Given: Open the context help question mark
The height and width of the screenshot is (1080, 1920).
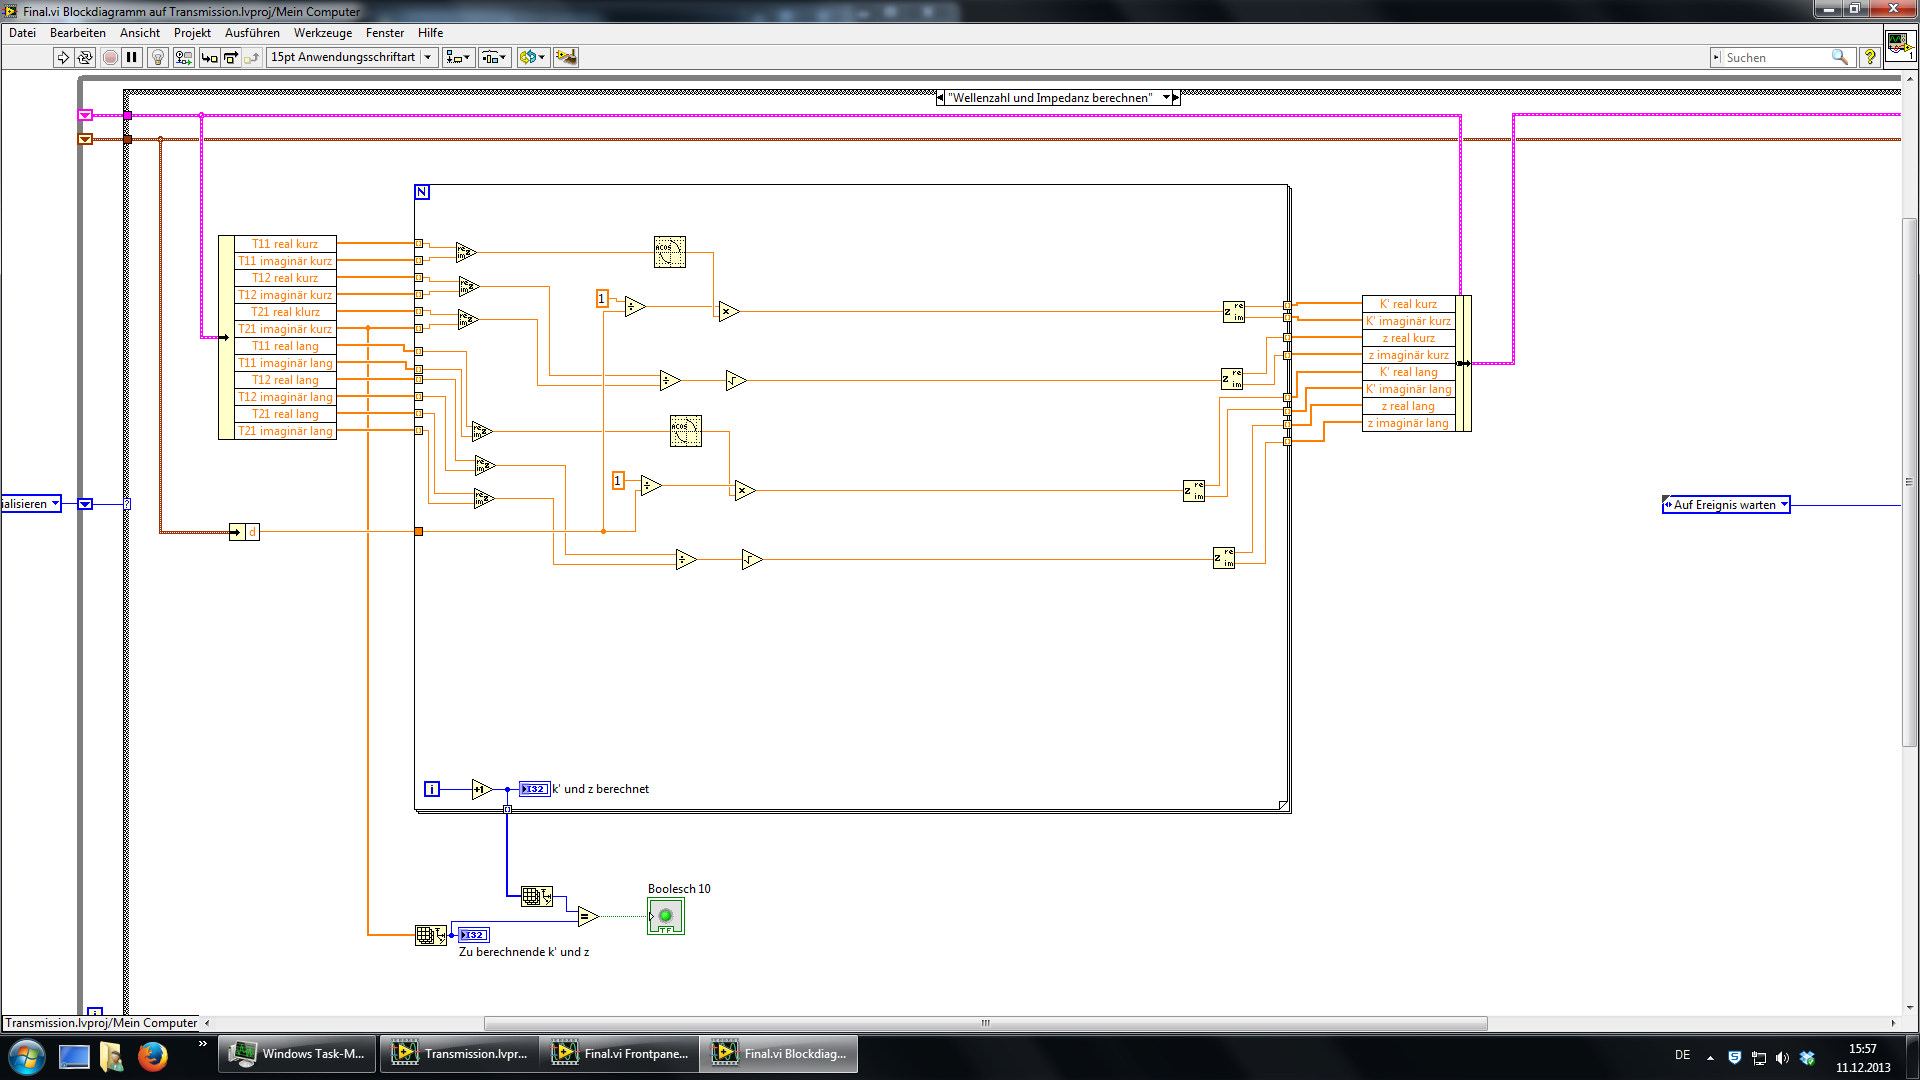Looking at the screenshot, I should coord(1870,58).
